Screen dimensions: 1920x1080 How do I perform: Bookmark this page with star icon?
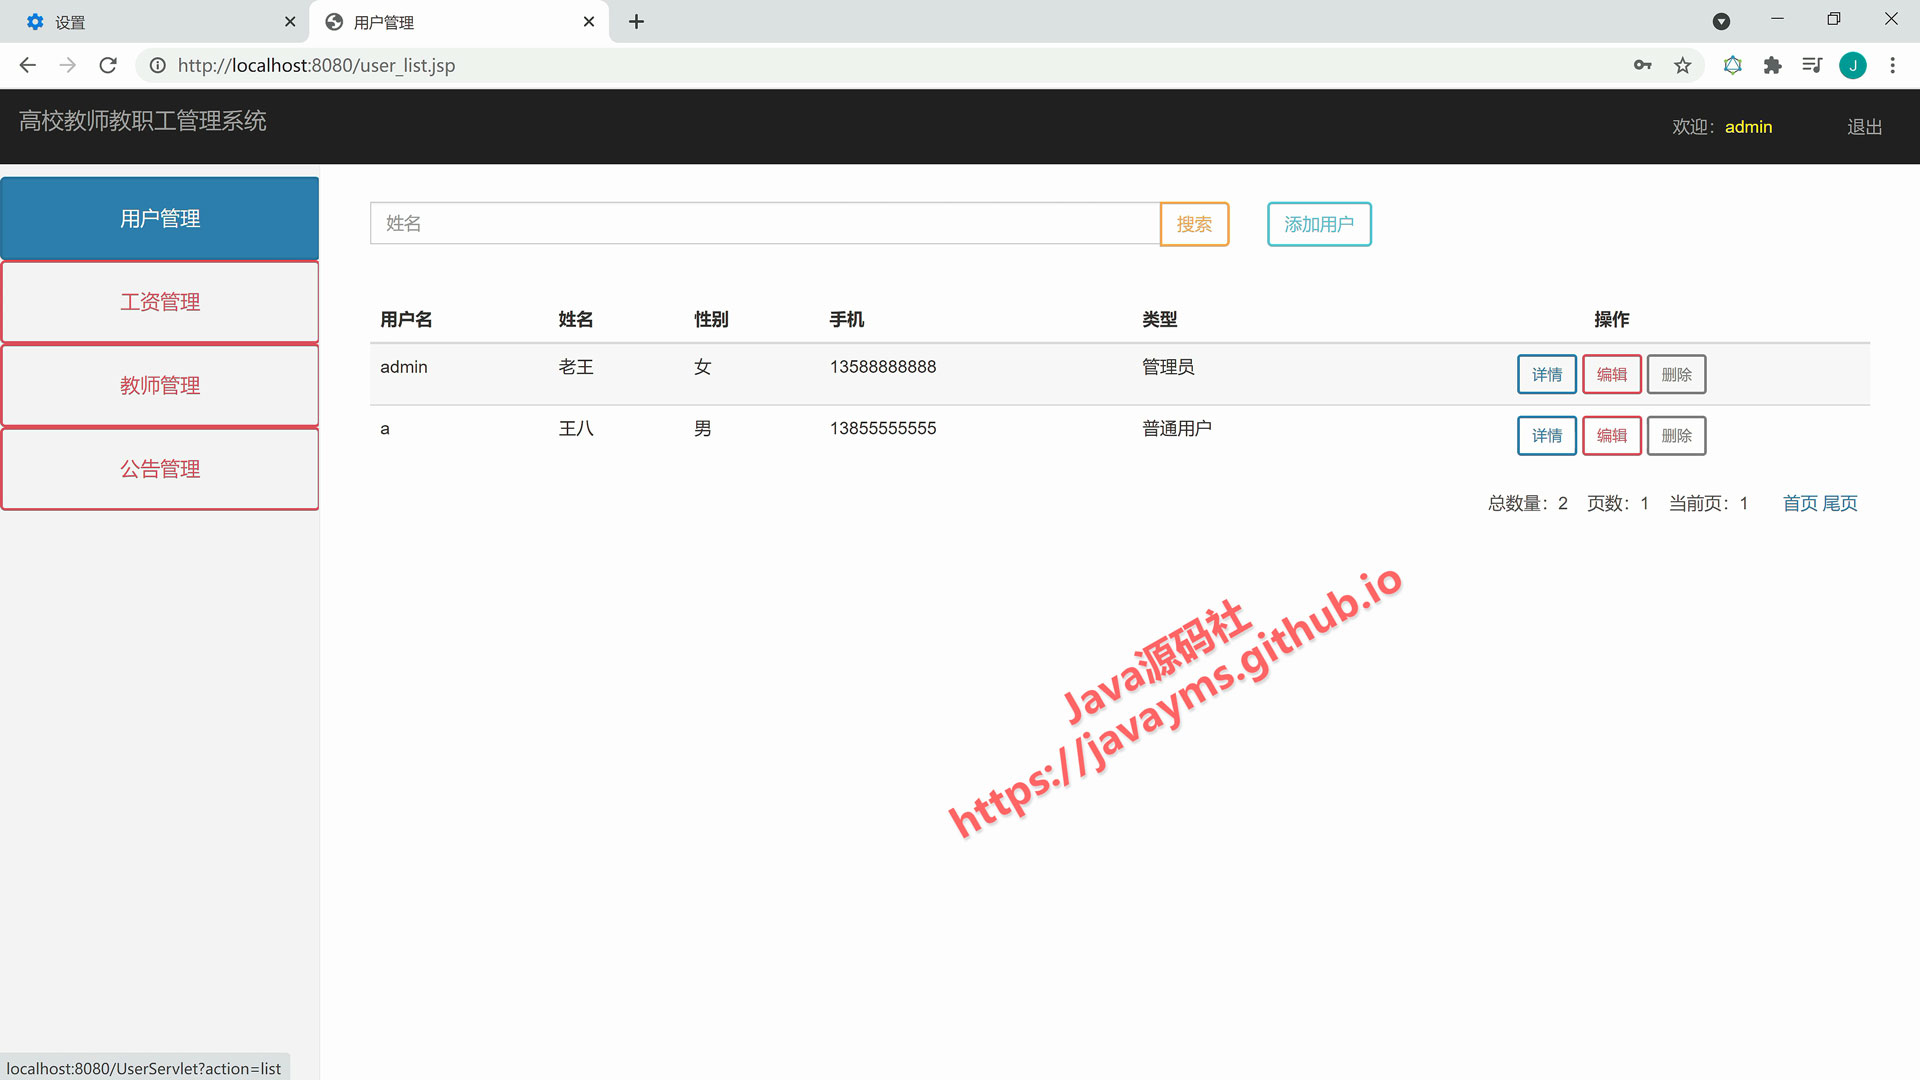click(1683, 65)
